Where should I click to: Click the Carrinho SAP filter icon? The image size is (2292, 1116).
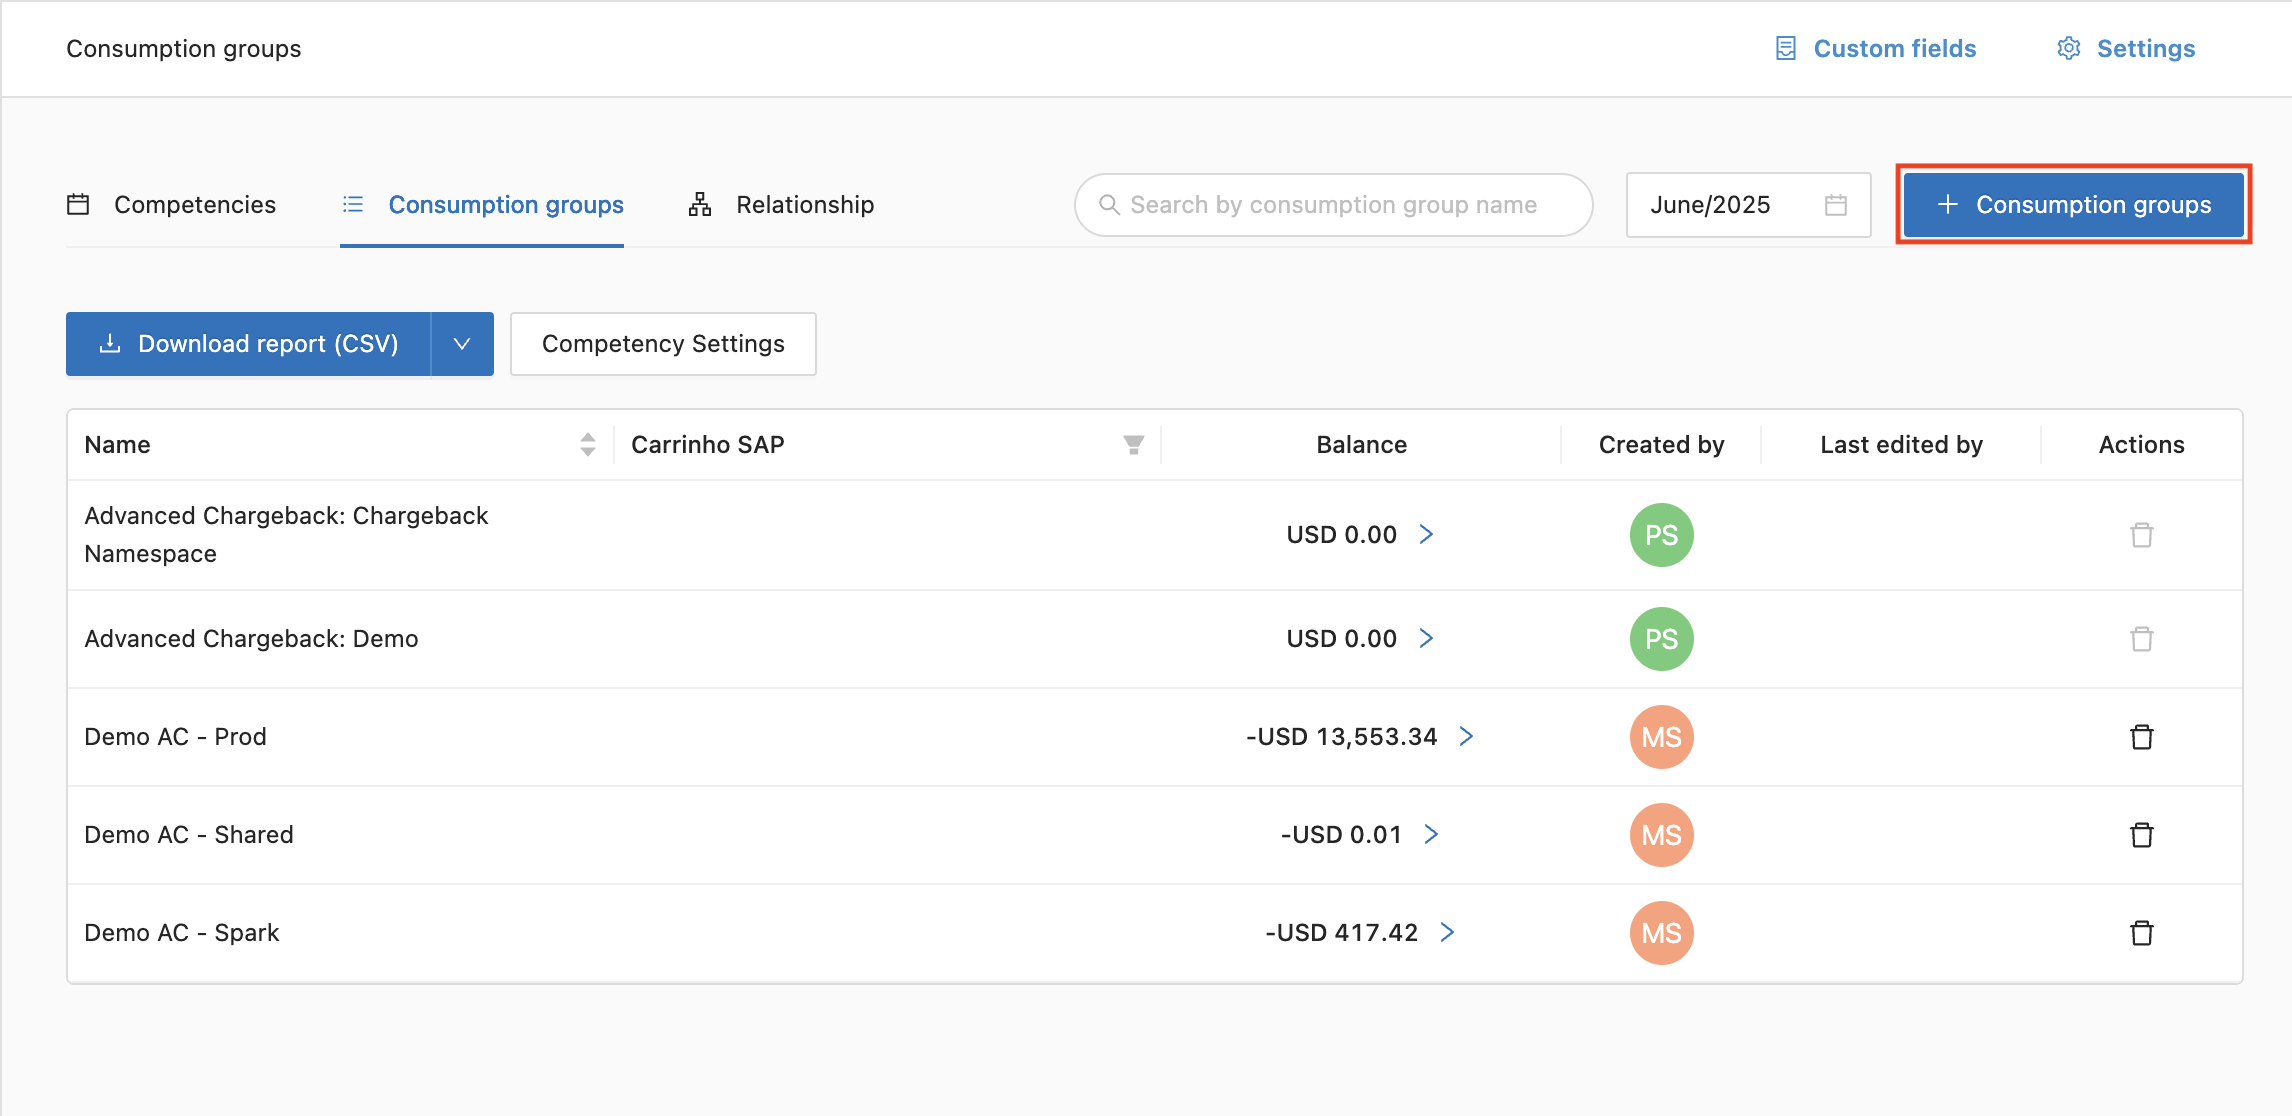pos(1133,445)
